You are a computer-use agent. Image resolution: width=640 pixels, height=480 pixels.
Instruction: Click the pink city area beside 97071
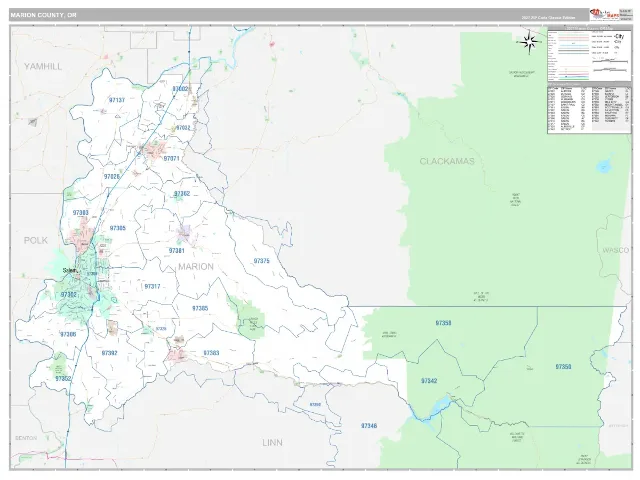point(154,149)
